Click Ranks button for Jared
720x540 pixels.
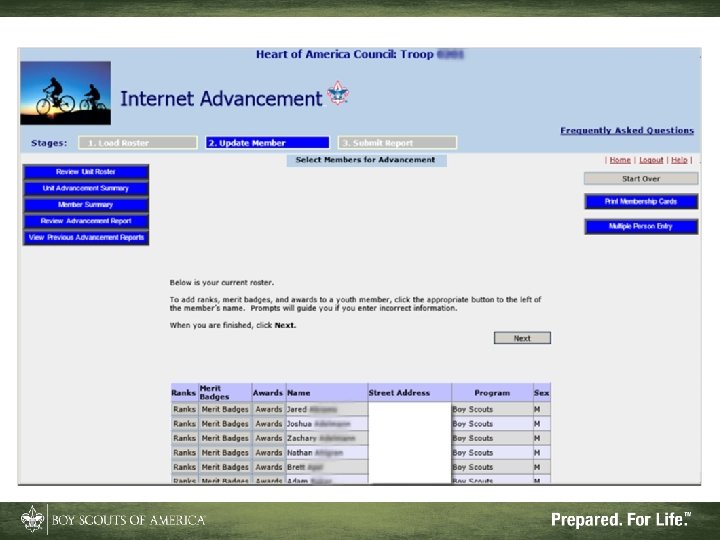click(x=185, y=409)
